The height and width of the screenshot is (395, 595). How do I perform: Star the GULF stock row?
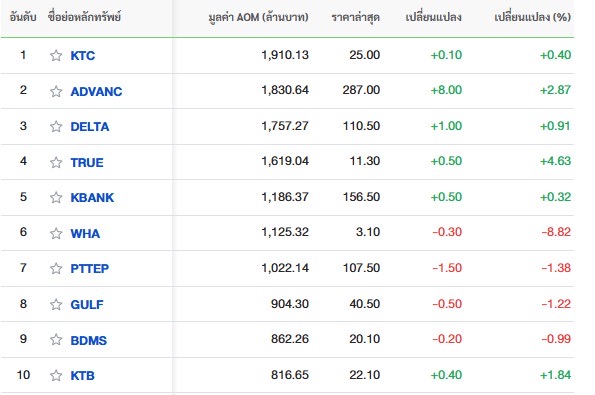coord(56,304)
